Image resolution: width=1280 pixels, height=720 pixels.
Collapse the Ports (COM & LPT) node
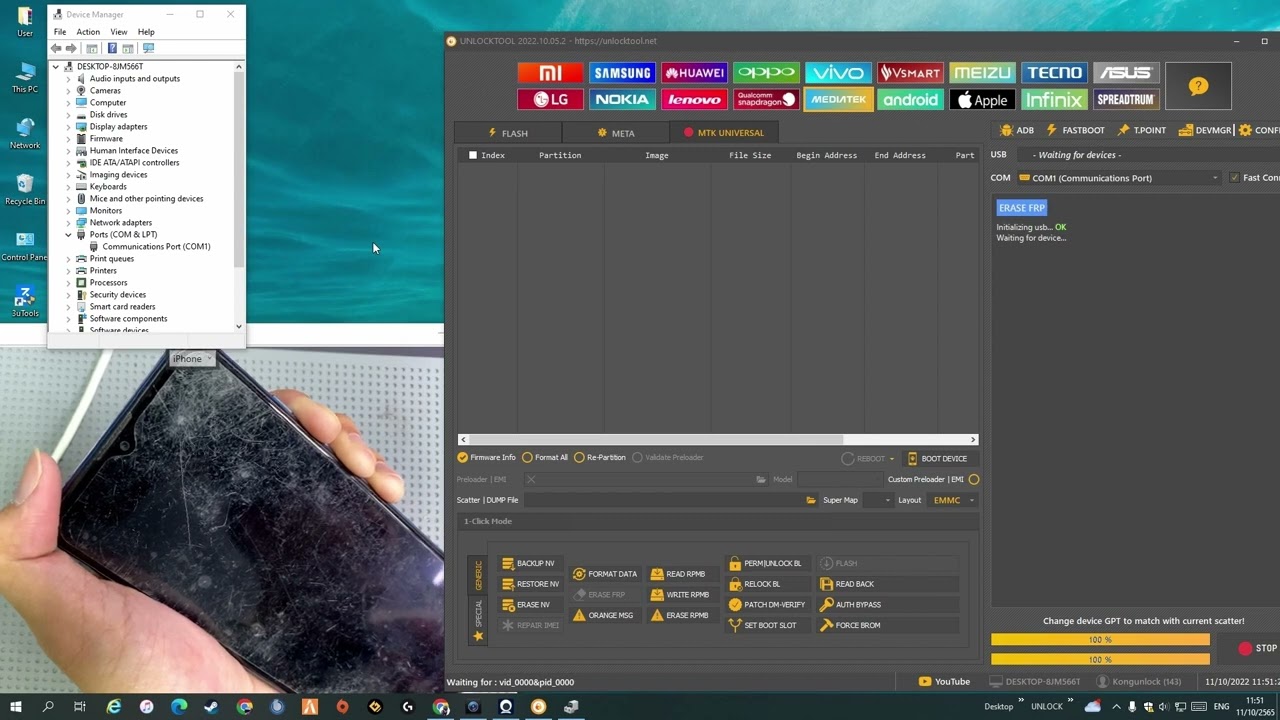tap(68, 235)
